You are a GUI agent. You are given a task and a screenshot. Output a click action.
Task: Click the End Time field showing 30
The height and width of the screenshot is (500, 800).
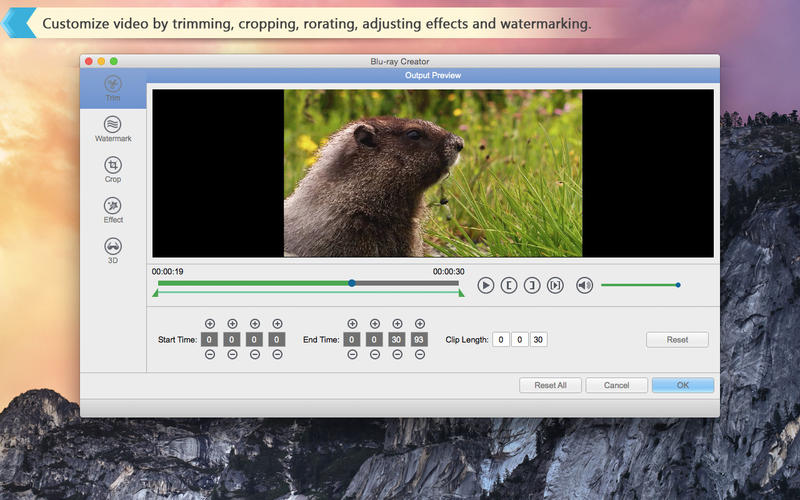click(x=397, y=340)
